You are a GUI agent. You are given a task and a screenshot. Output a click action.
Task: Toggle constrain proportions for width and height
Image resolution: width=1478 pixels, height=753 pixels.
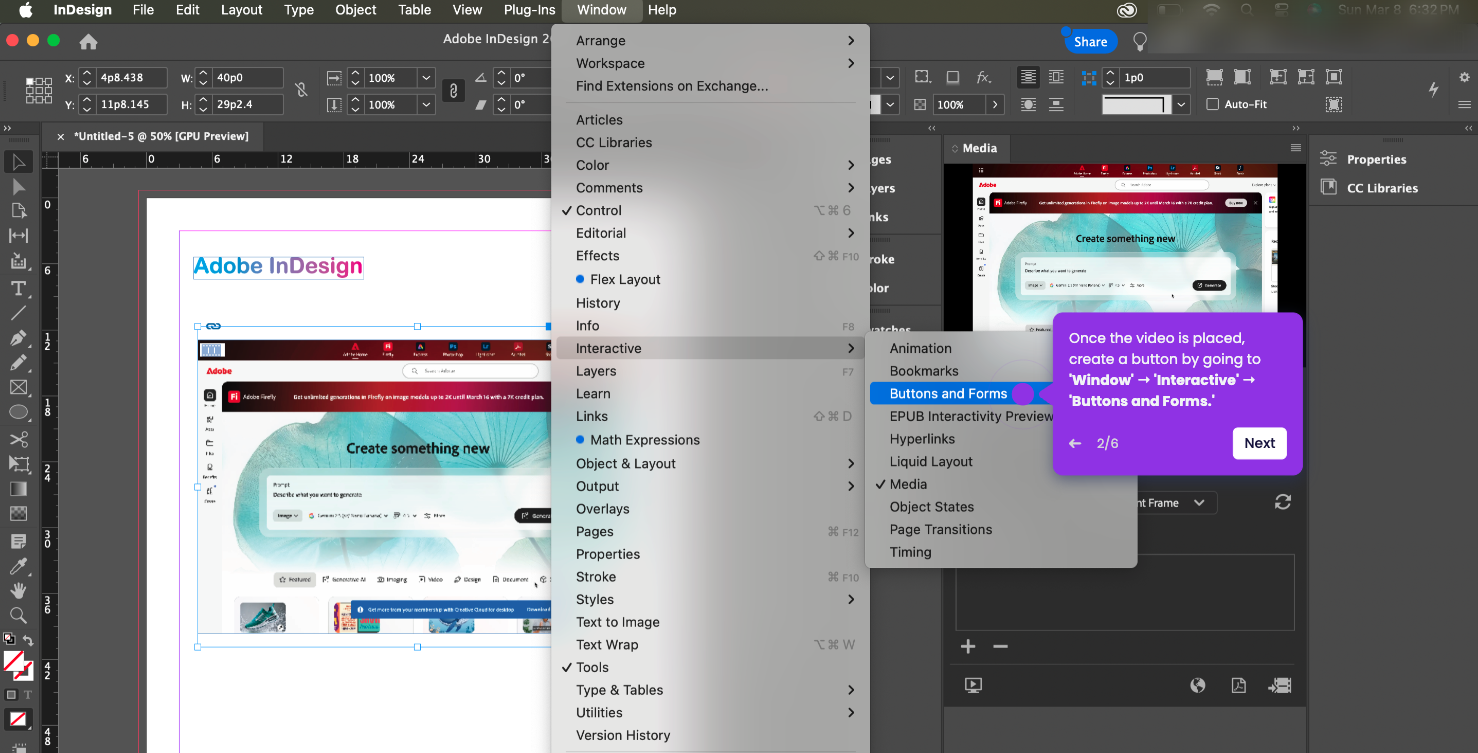[x=301, y=90]
